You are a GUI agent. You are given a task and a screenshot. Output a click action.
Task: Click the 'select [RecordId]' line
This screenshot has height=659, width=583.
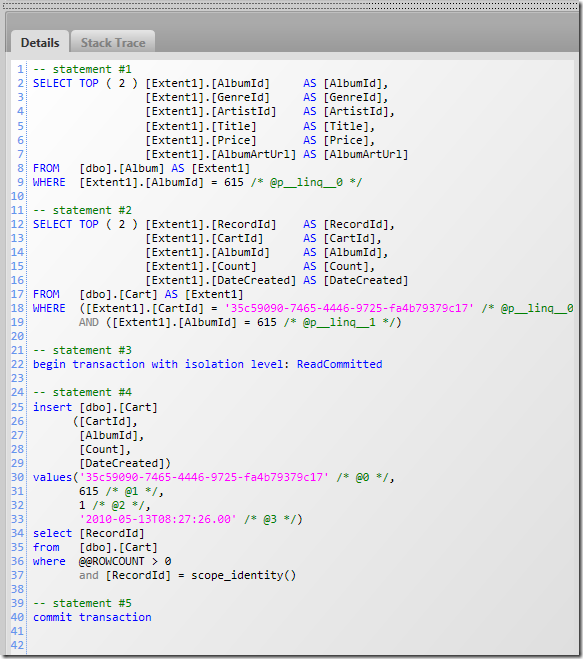point(89,533)
